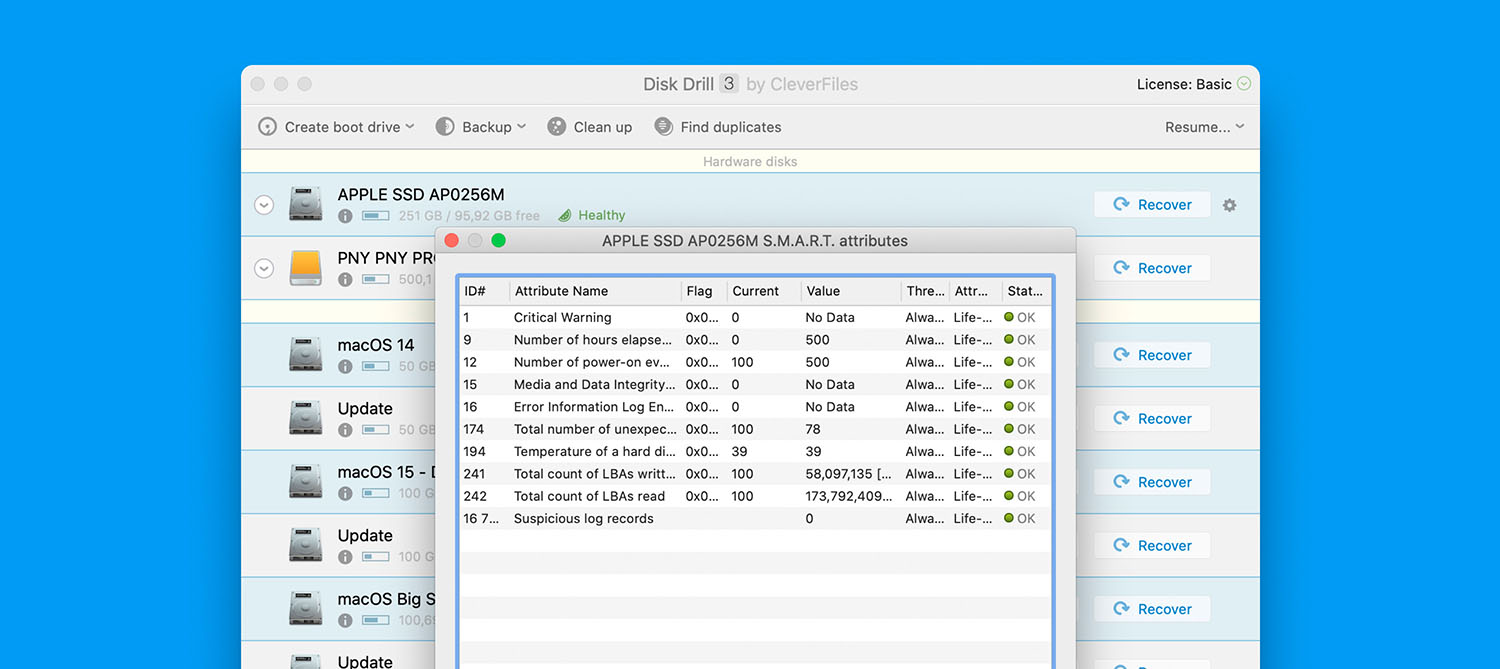Click OK status dot of Suspicious log records
This screenshot has width=1500, height=669.
point(1009,518)
